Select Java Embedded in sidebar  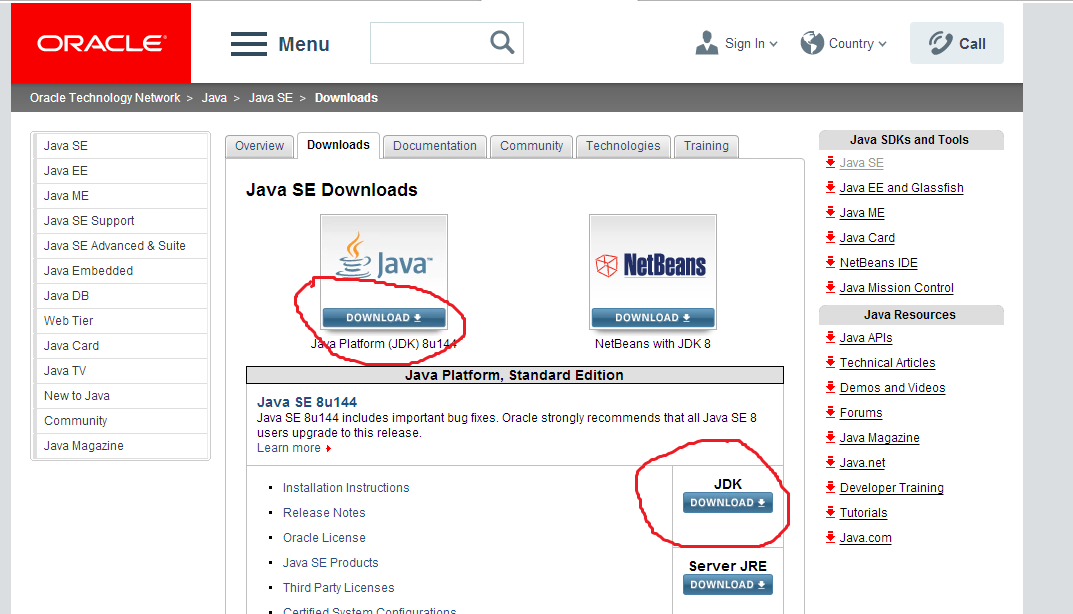click(121, 270)
